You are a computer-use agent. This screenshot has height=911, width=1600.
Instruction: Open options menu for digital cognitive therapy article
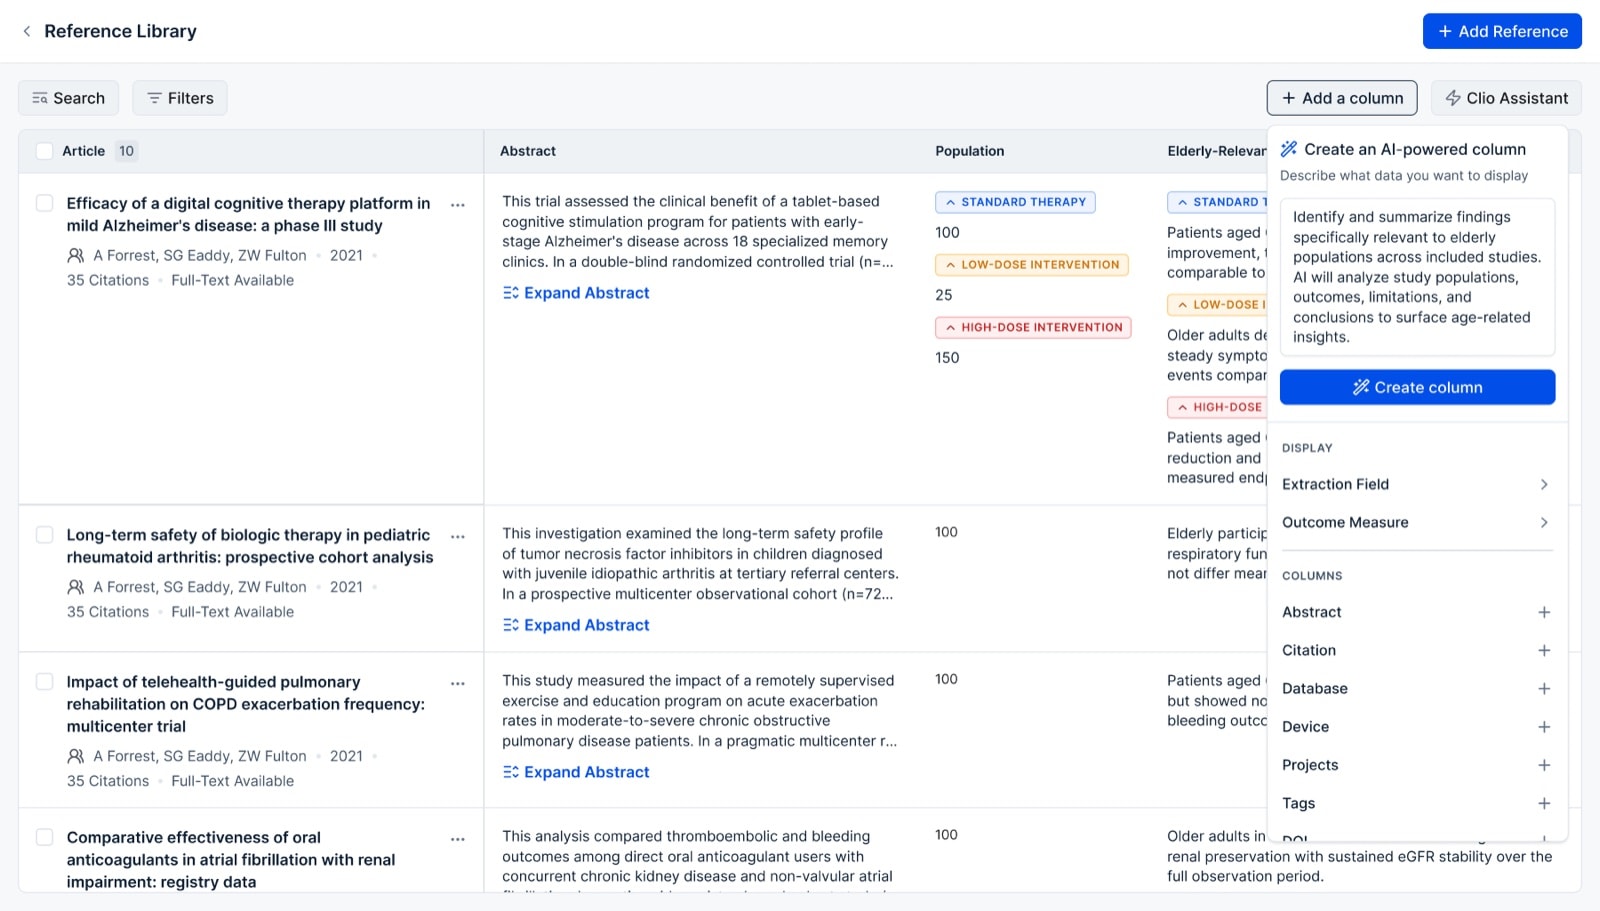click(458, 205)
